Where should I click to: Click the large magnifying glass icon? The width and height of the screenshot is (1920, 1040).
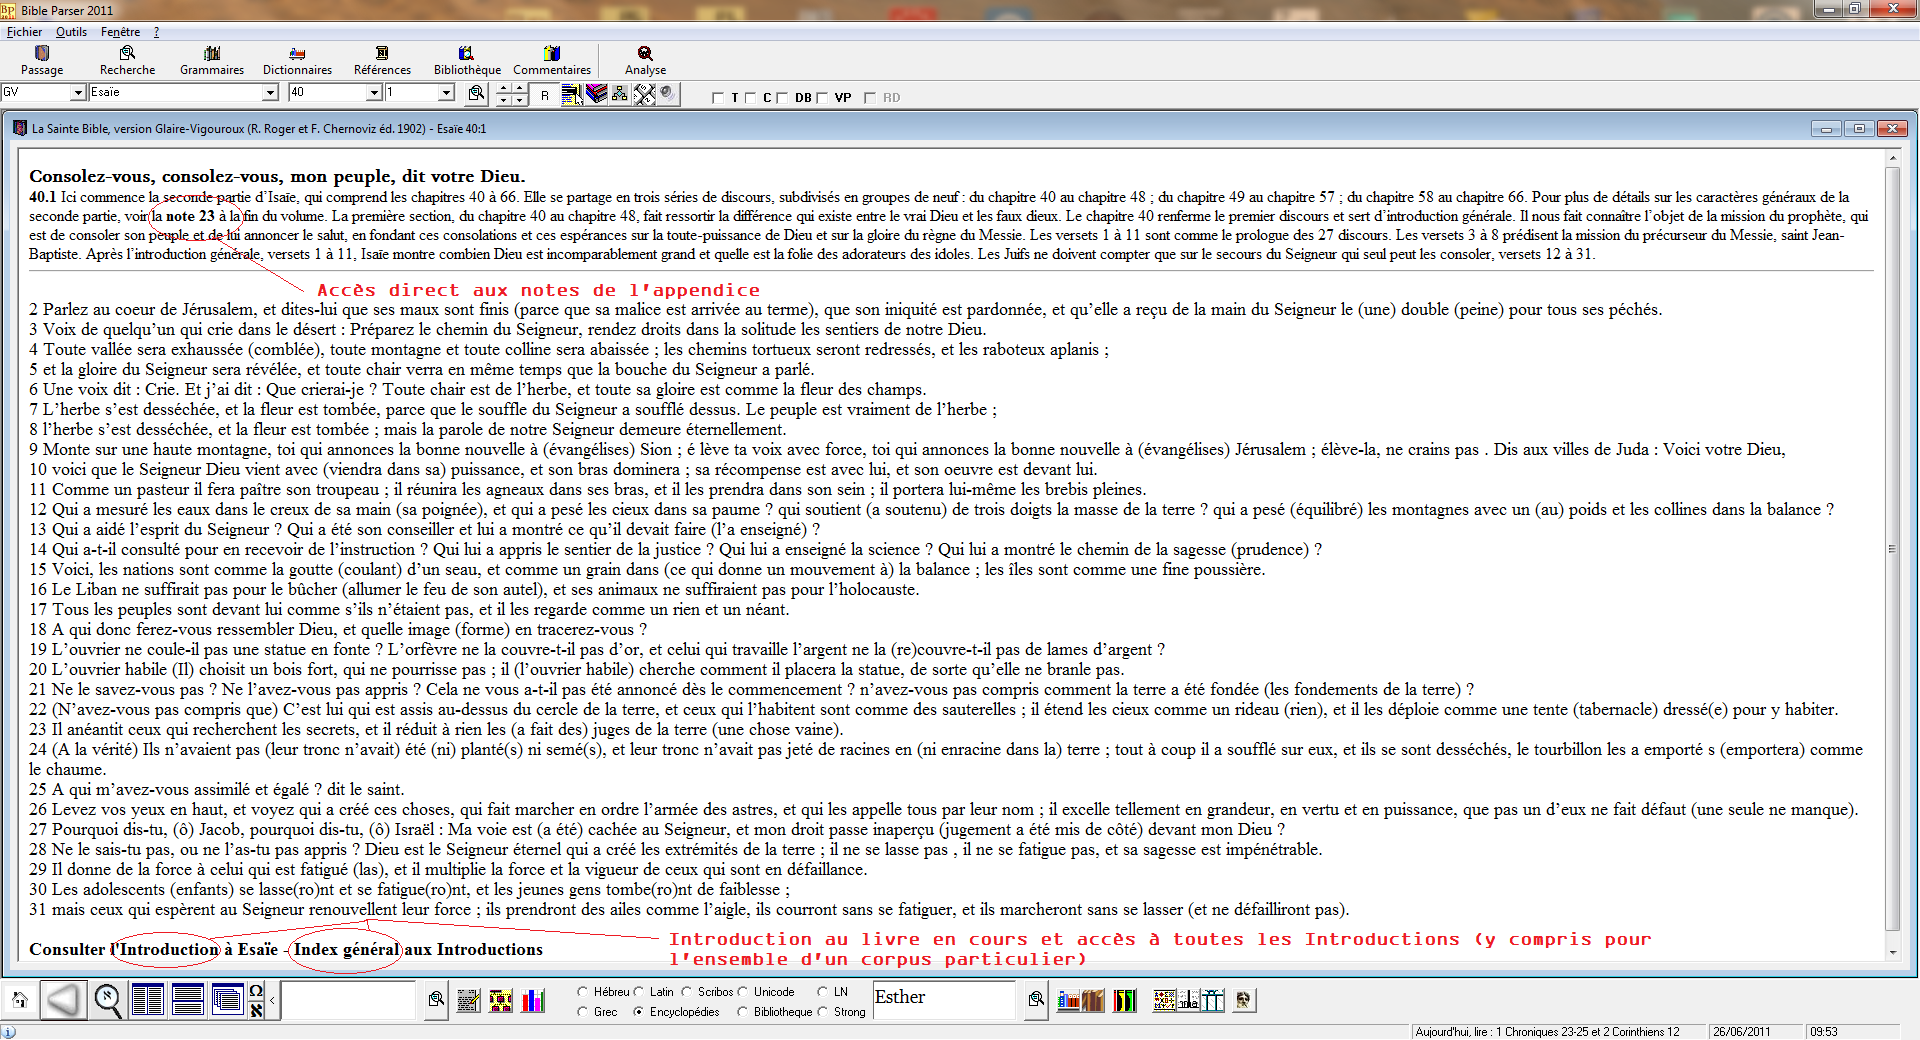pyautogui.click(x=108, y=999)
